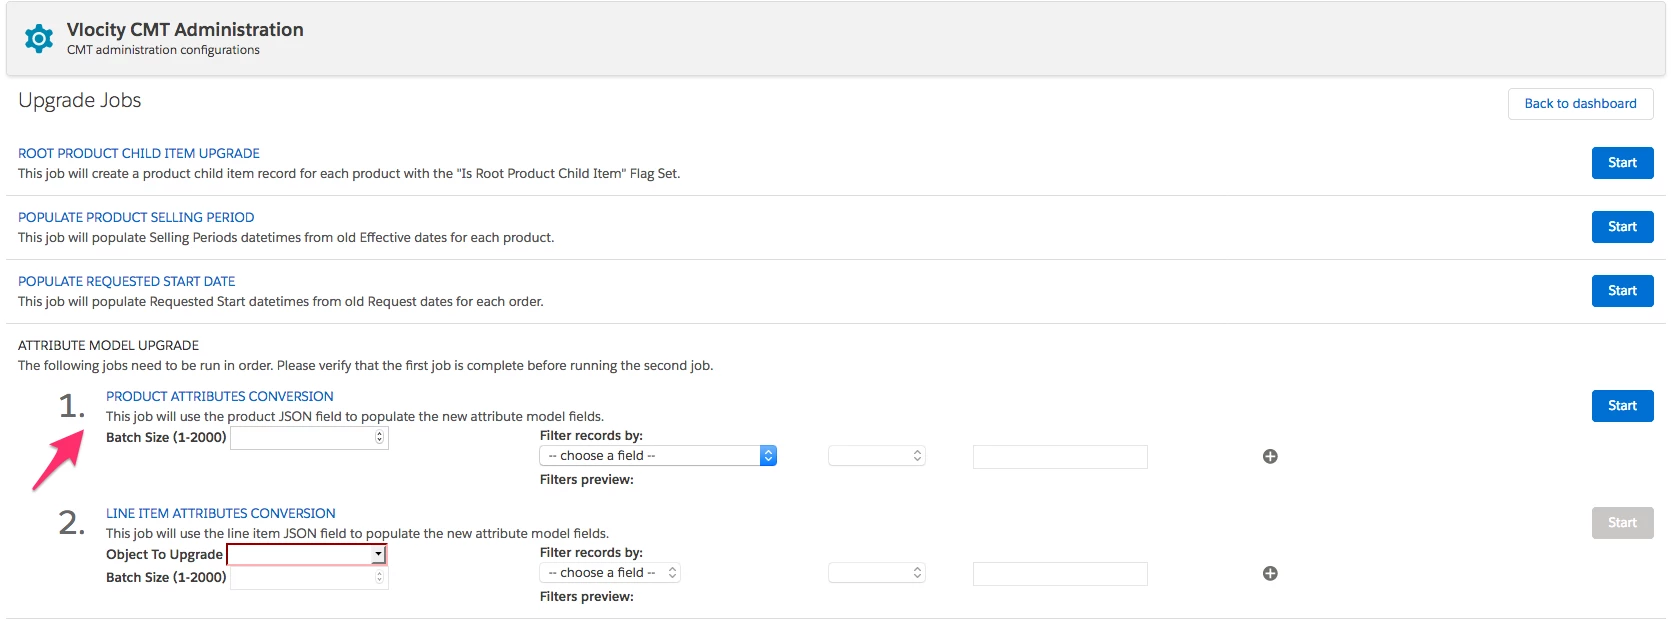Click ATTRIBUTE MODEL UPGRADE section title
This screenshot has height=625, width=1671.
click(108, 345)
